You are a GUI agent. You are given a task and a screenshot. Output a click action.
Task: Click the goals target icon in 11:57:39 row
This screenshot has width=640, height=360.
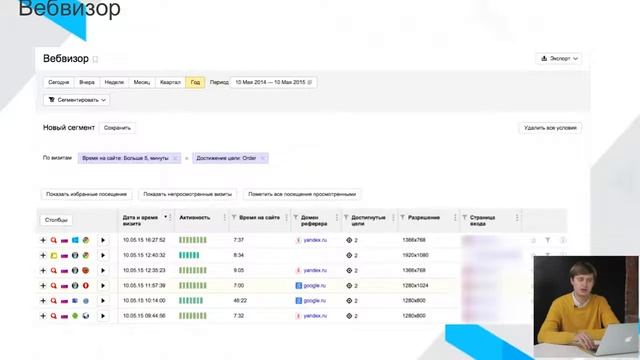[349, 286]
